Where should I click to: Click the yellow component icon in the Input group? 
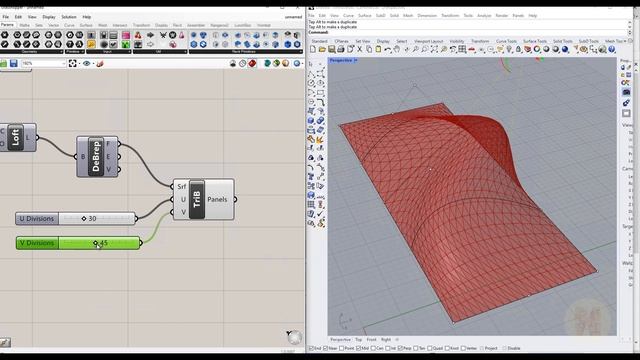(x=91, y=44)
